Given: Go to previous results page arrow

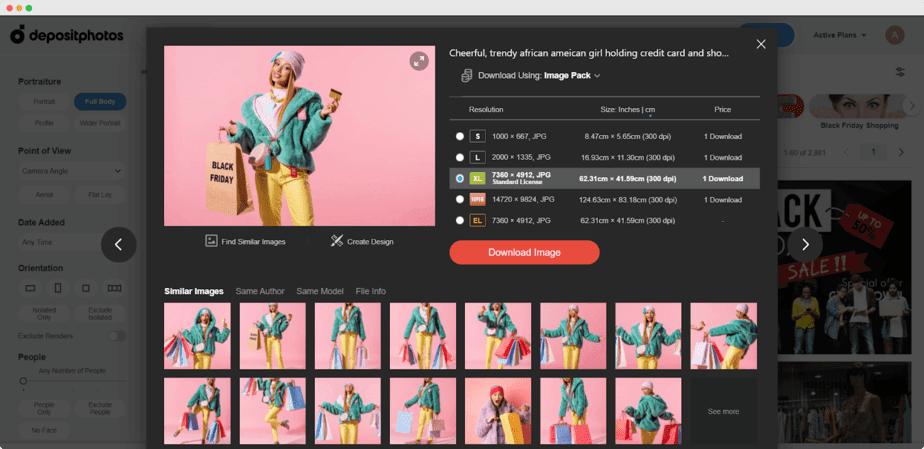Looking at the screenshot, I should (x=847, y=153).
